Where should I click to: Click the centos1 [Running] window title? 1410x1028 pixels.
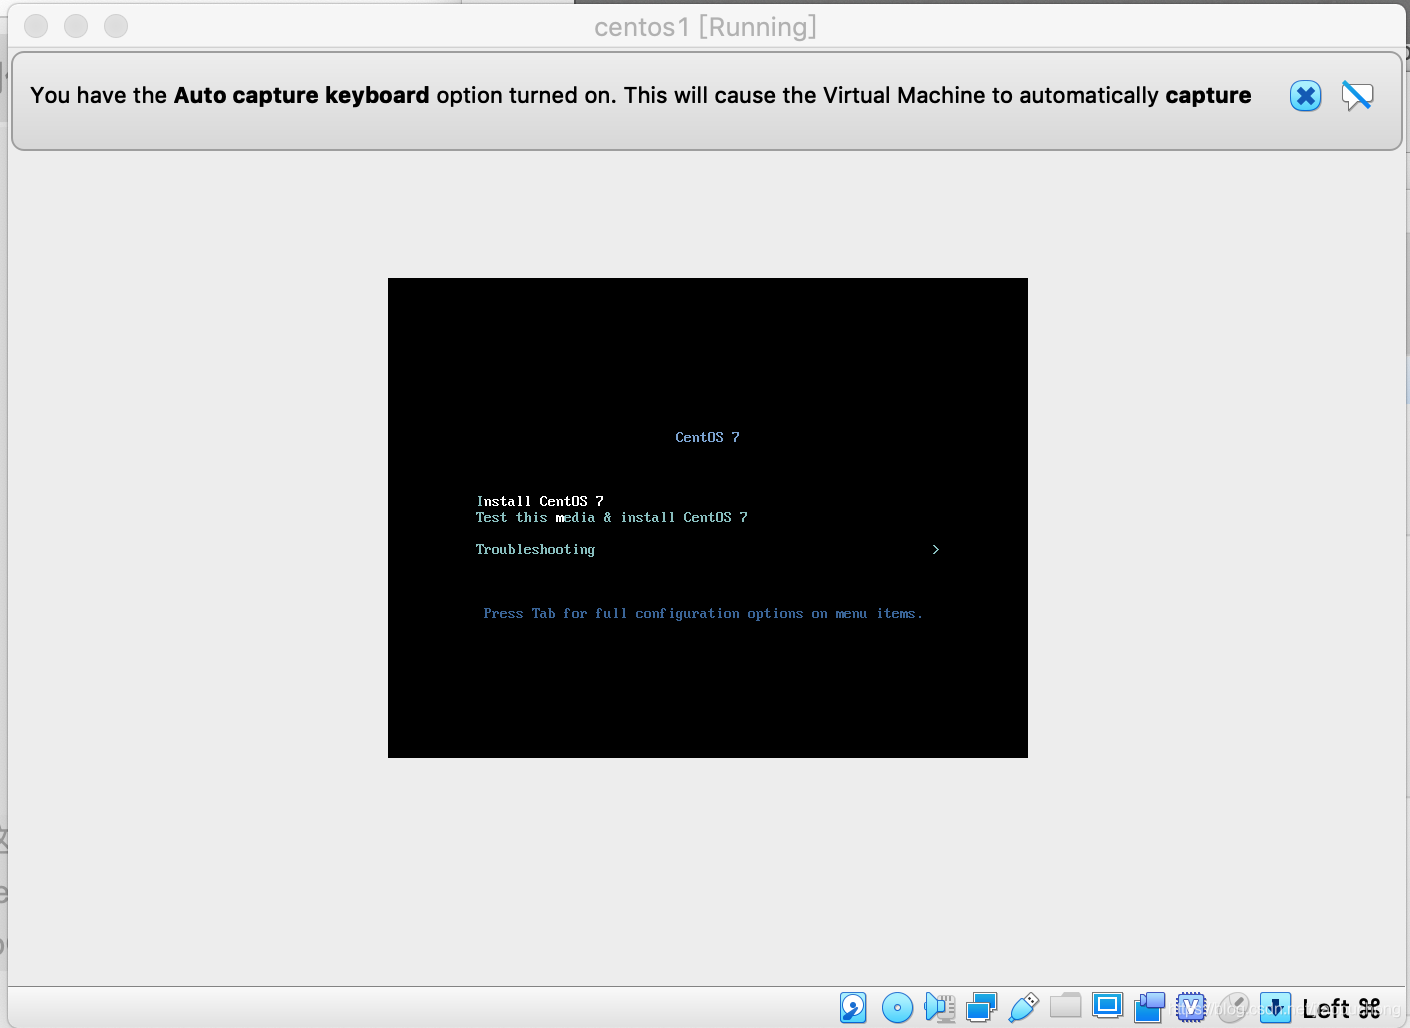pyautogui.click(x=705, y=27)
